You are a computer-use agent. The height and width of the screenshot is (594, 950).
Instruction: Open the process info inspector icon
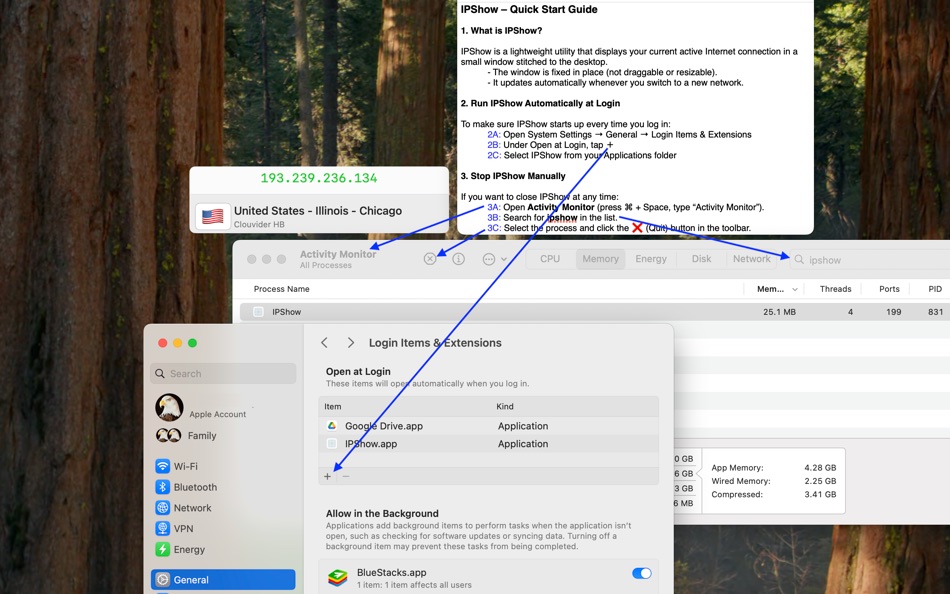click(x=458, y=258)
